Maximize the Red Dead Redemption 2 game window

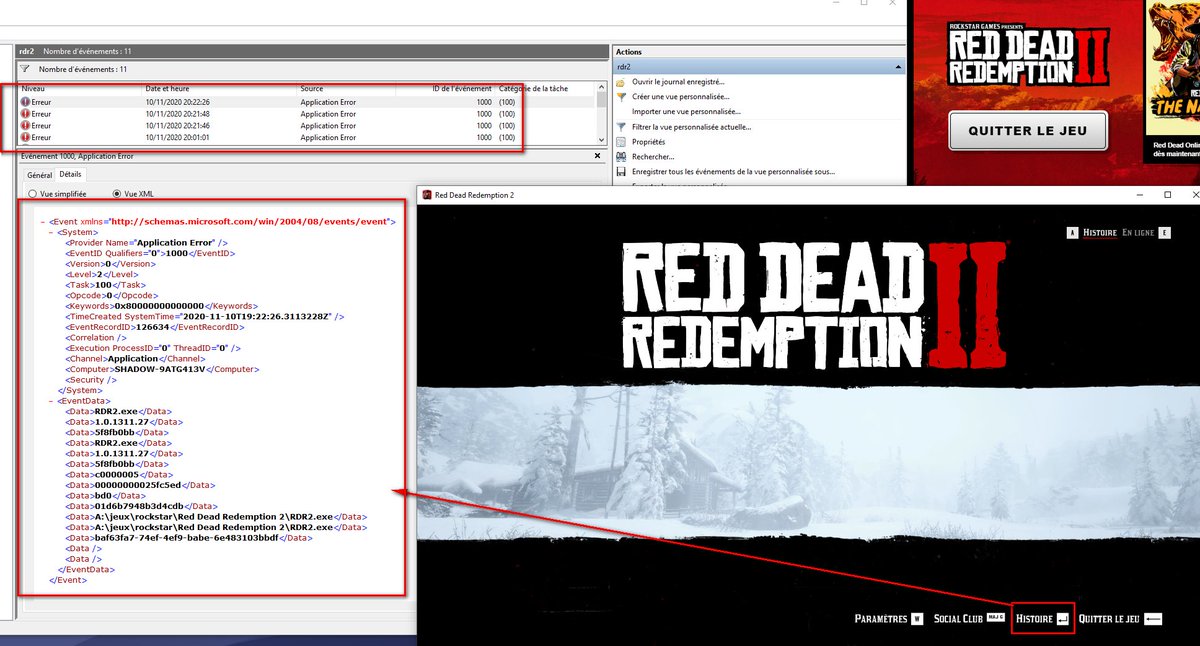[x=1167, y=195]
